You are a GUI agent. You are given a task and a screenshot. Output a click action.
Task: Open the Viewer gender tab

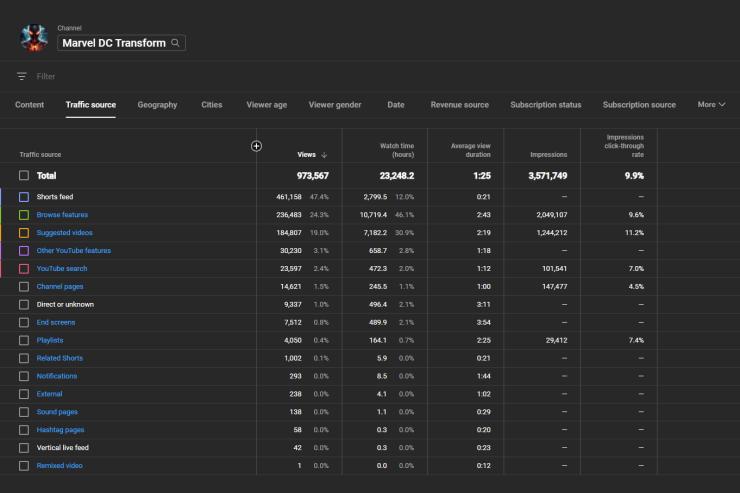click(x=335, y=105)
